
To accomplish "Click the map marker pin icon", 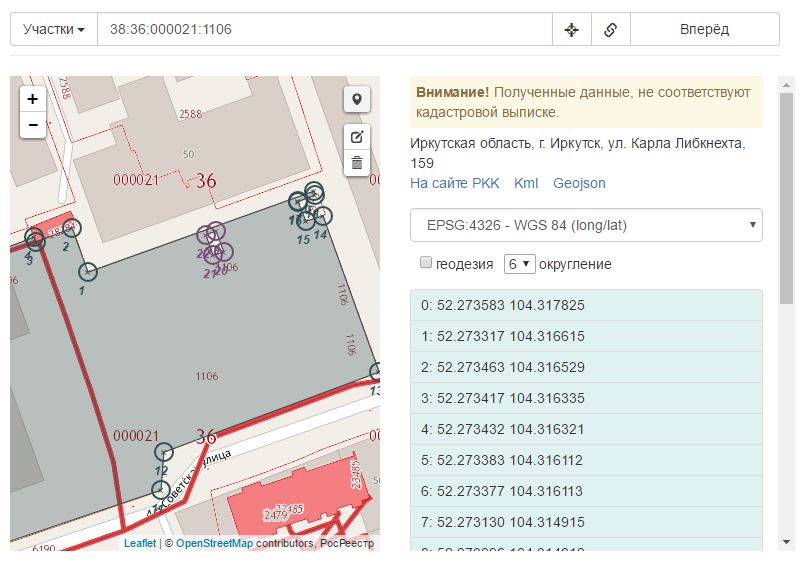I will (x=357, y=99).
